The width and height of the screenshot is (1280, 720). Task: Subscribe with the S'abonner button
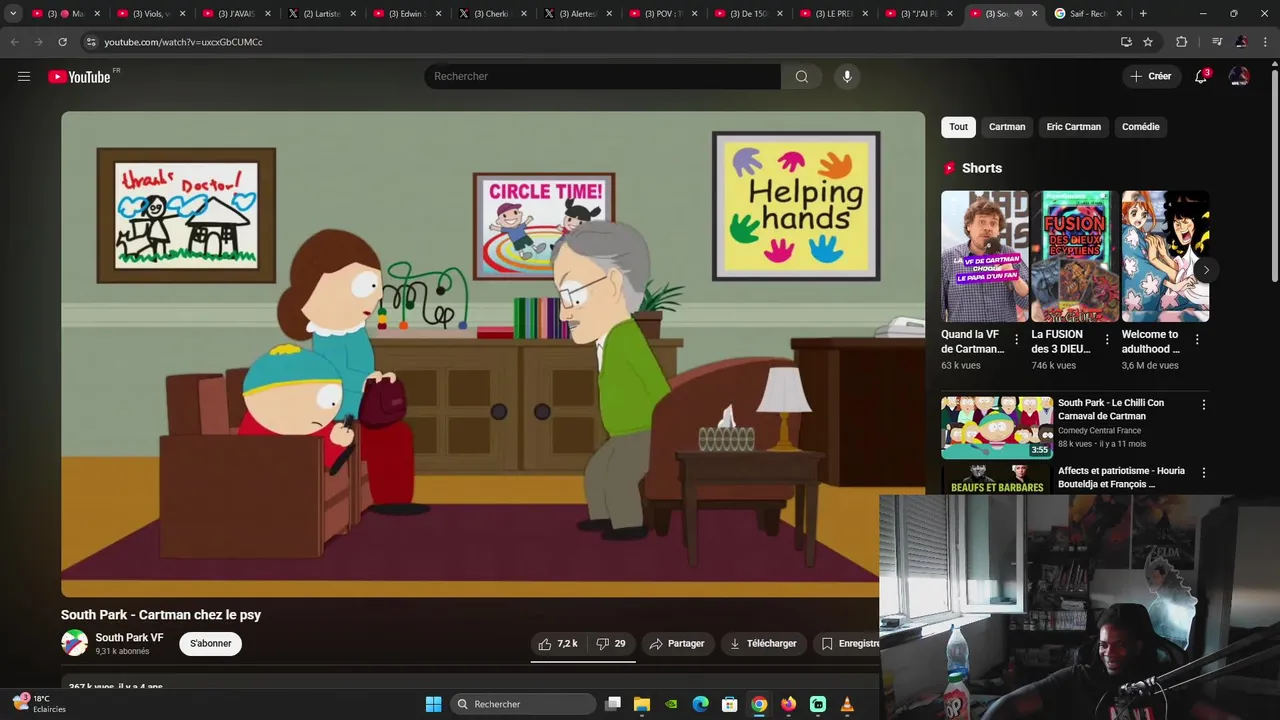(x=211, y=643)
